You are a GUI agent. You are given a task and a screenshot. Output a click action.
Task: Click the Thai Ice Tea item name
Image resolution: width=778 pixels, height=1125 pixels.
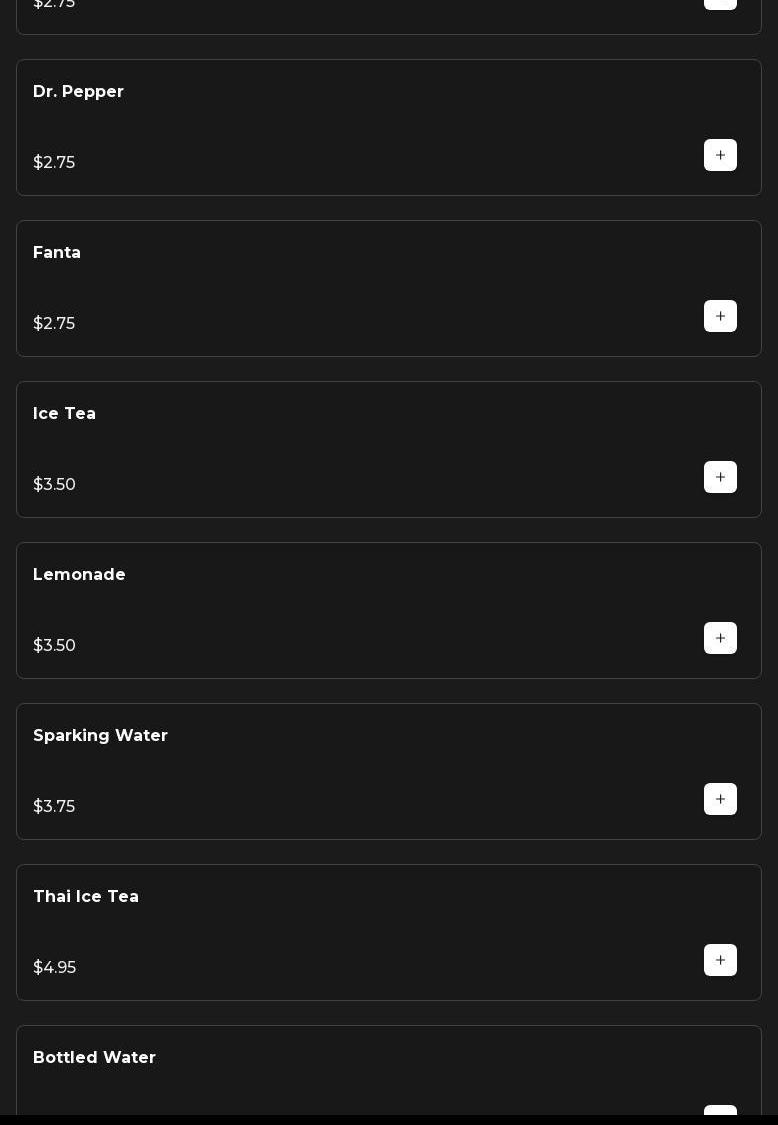click(86, 897)
